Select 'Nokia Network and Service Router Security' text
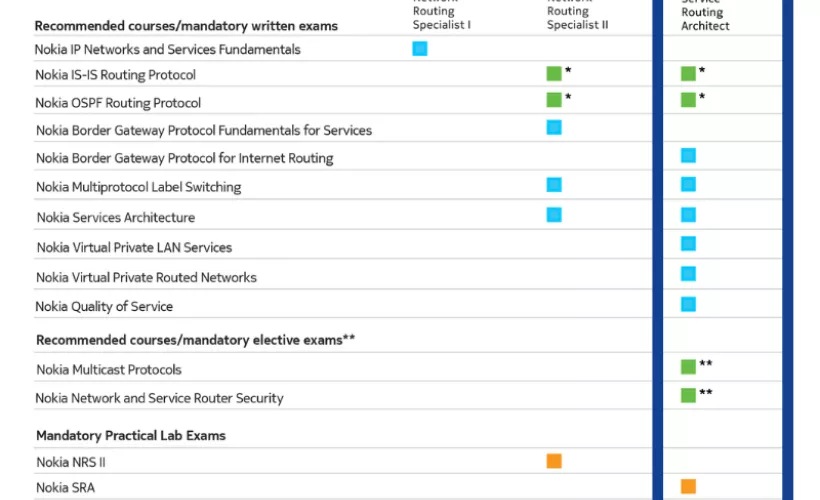 (x=160, y=398)
